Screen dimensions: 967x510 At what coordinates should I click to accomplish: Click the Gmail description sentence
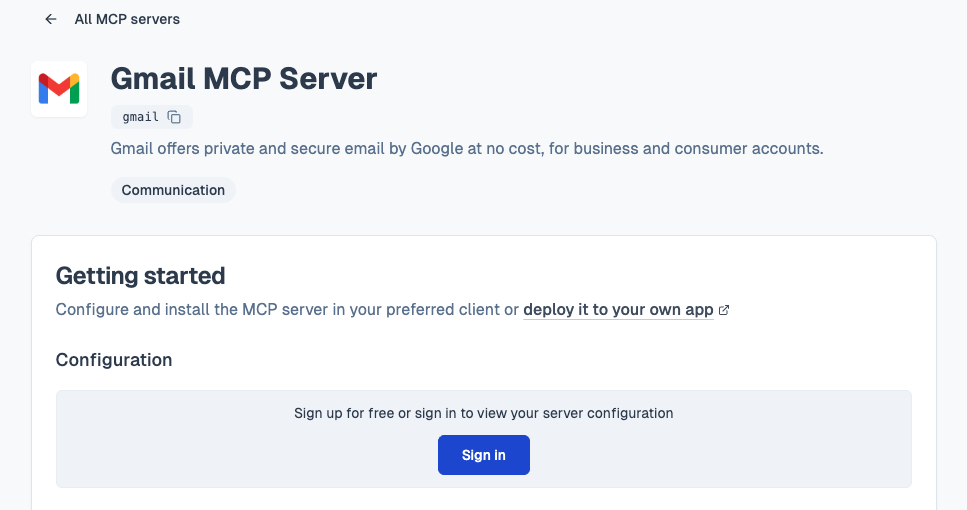467,149
